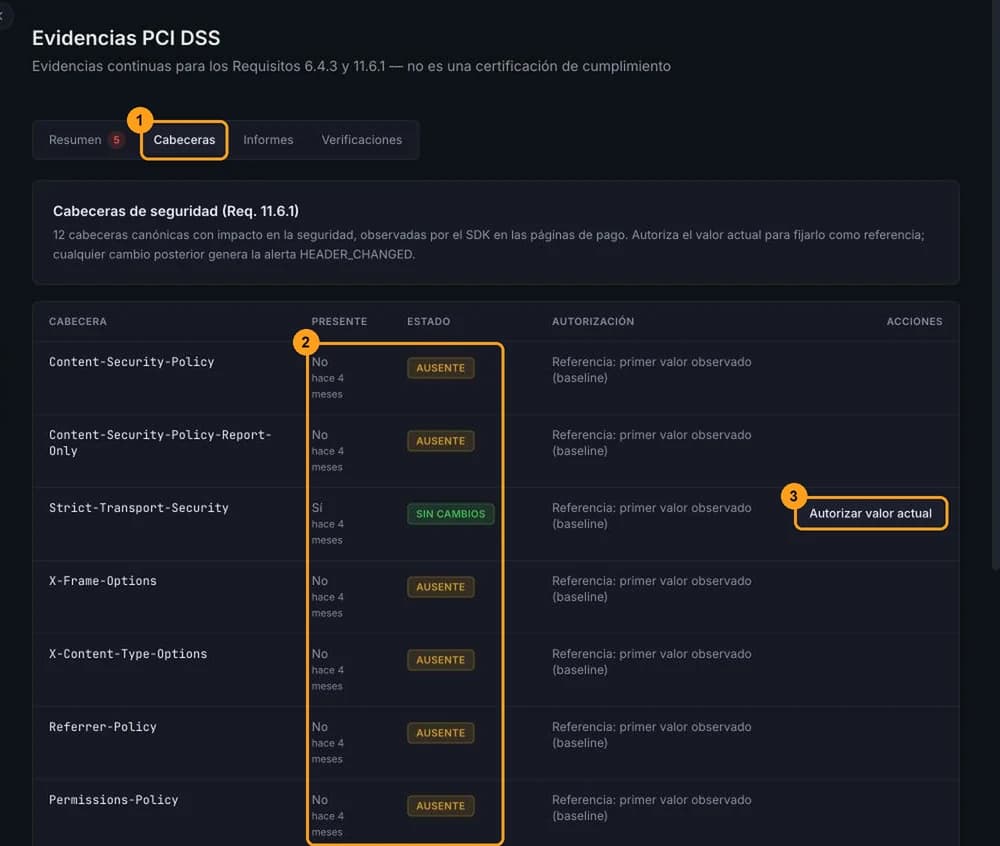Click the CABECERA column header
1000x846 pixels.
click(78, 321)
